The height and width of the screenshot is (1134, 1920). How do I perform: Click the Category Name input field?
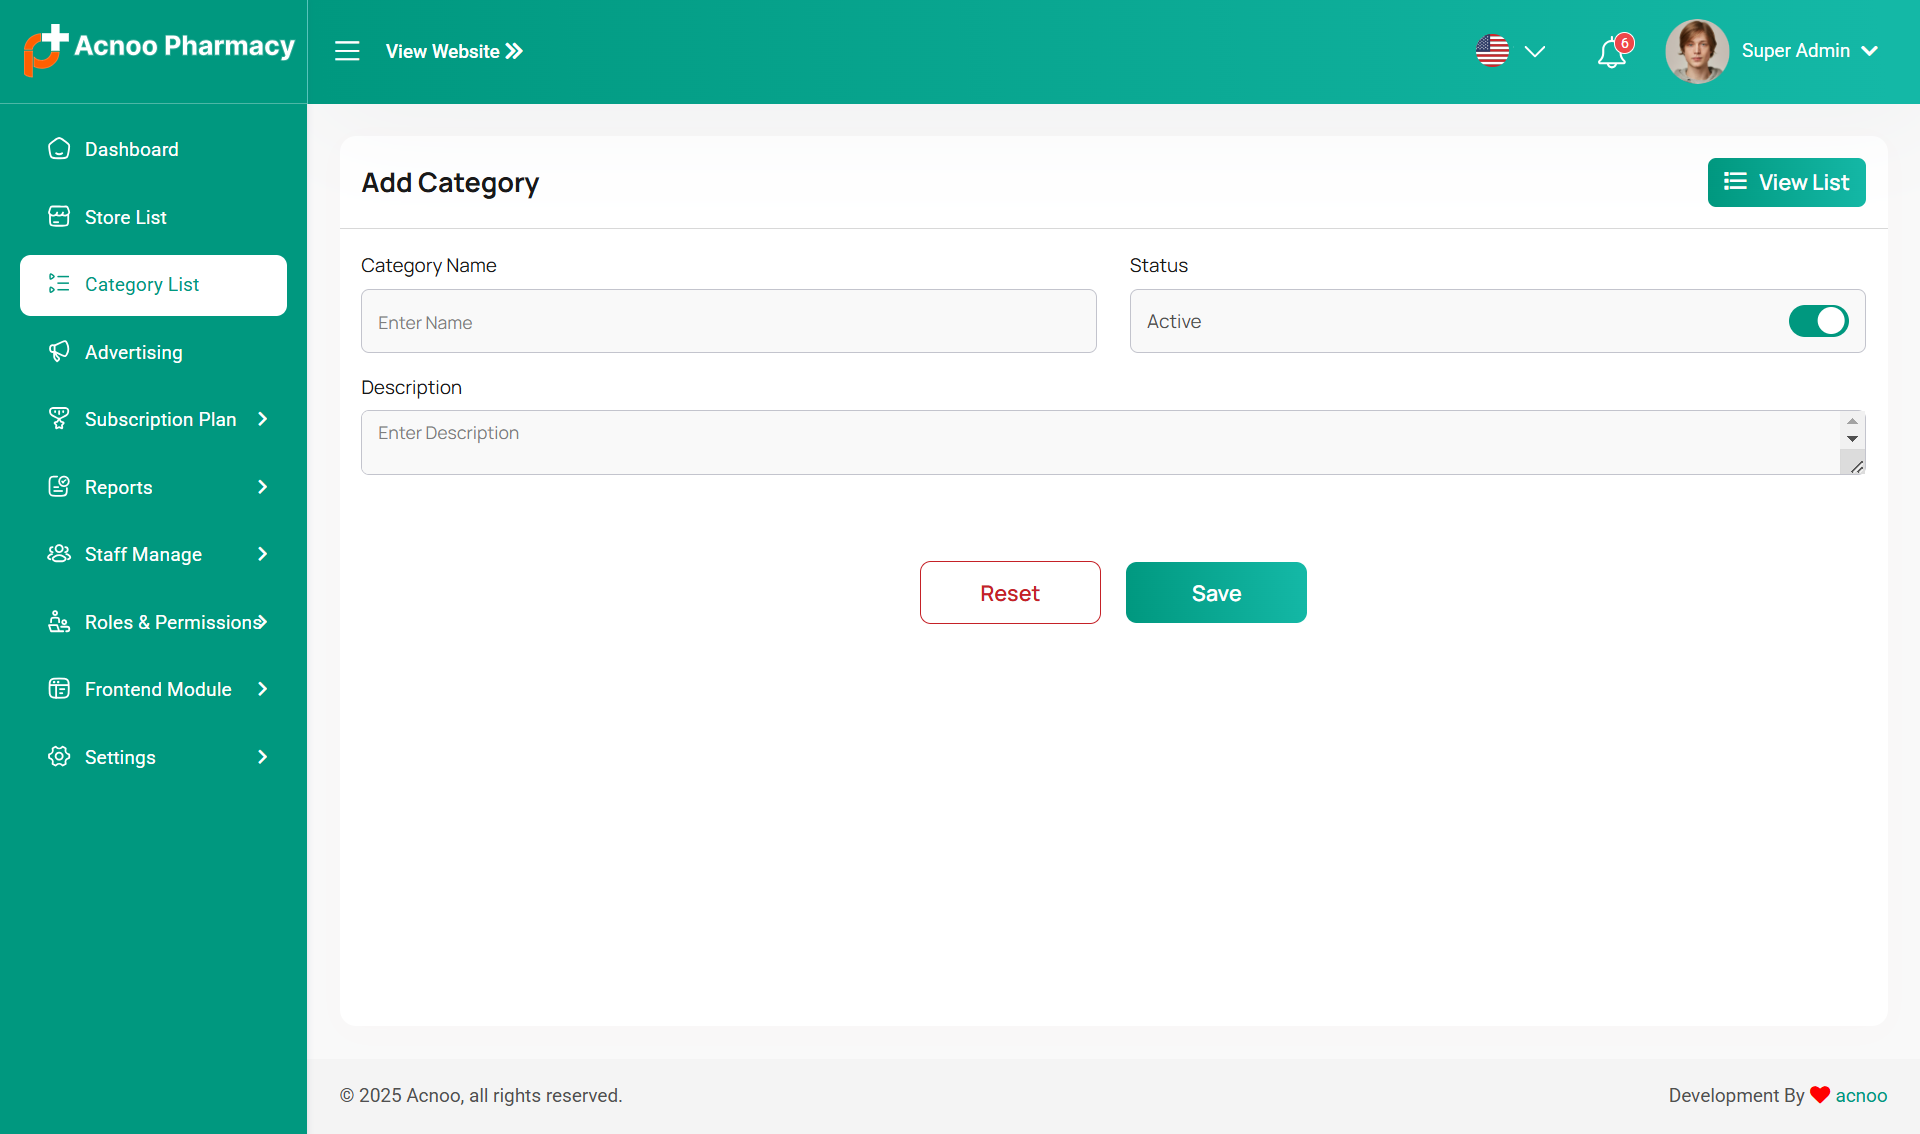(x=728, y=322)
